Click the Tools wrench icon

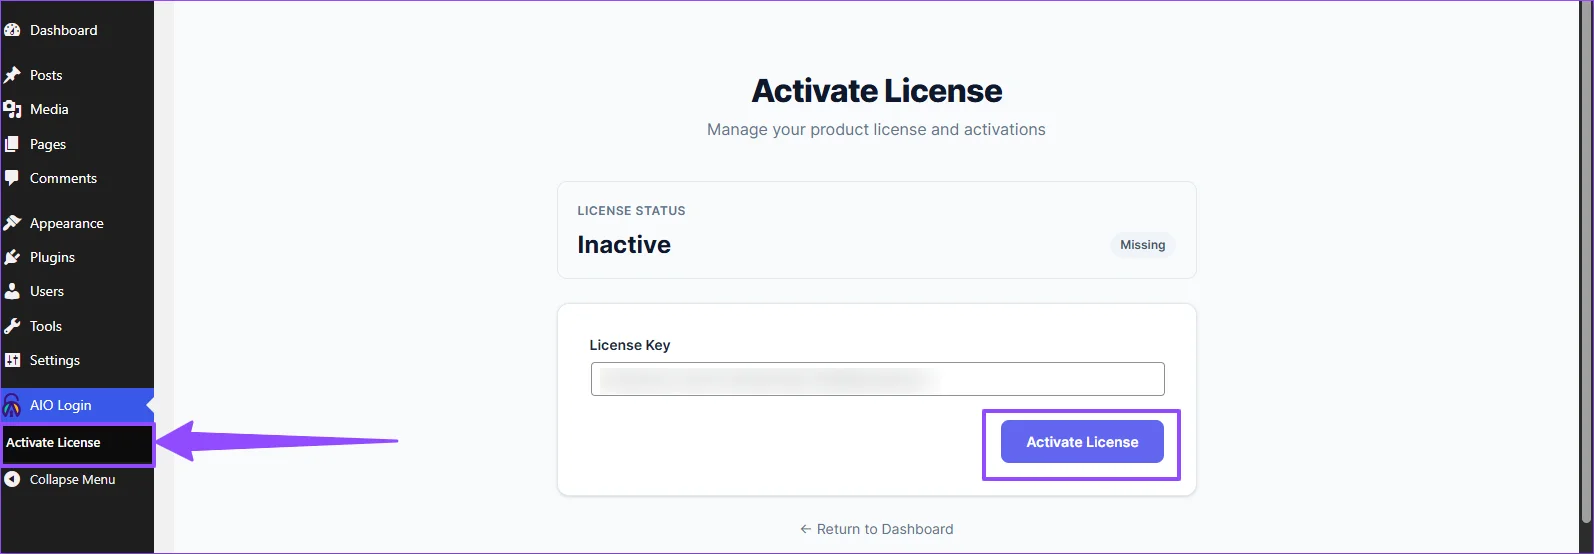(12, 326)
